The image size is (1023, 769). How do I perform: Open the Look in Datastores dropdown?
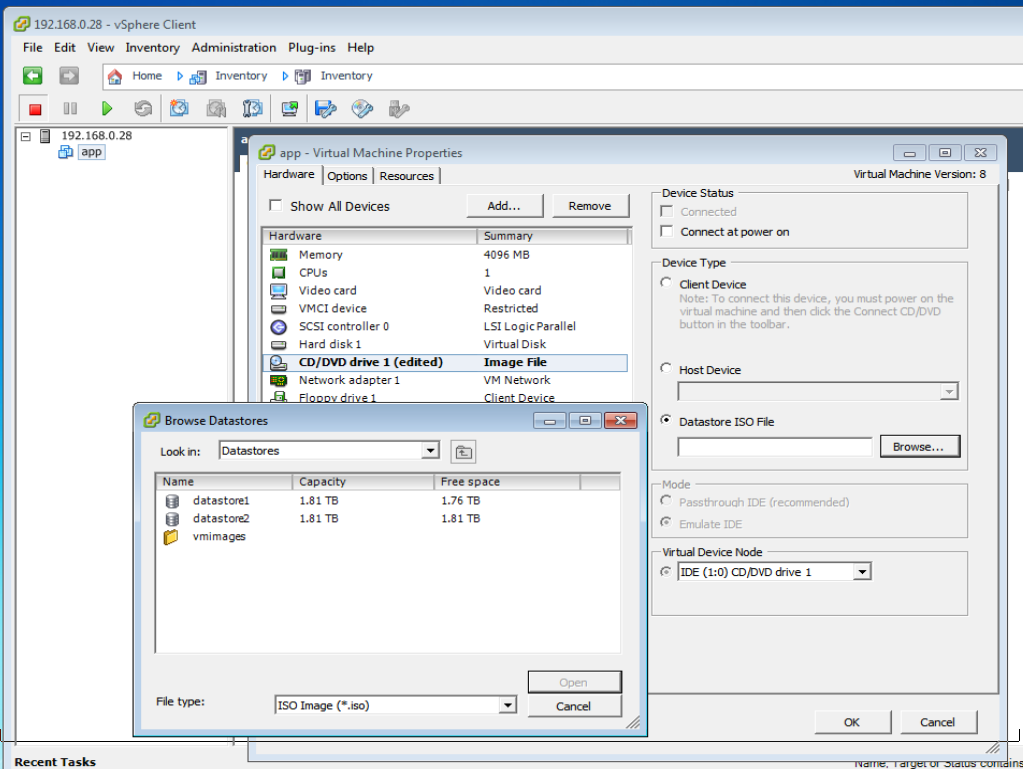click(430, 451)
